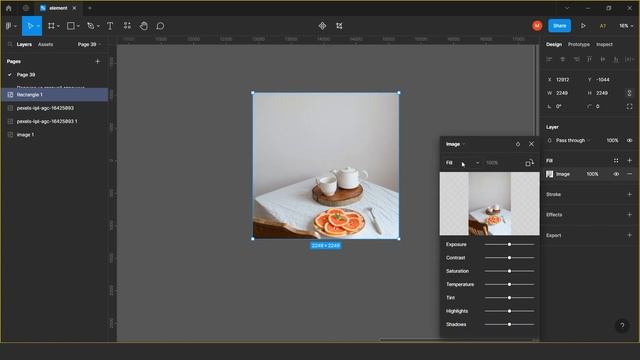The height and width of the screenshot is (360, 640).
Task: Open the shape tools dropdown arrow
Action: [78, 26]
